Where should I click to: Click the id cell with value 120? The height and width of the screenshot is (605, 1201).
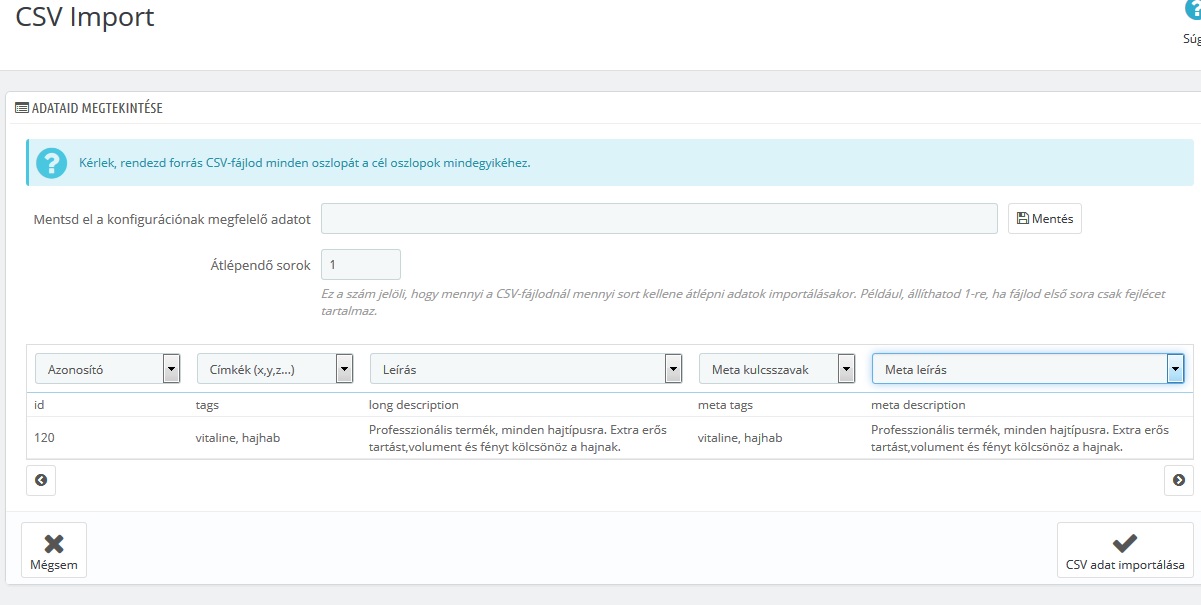(x=45, y=438)
